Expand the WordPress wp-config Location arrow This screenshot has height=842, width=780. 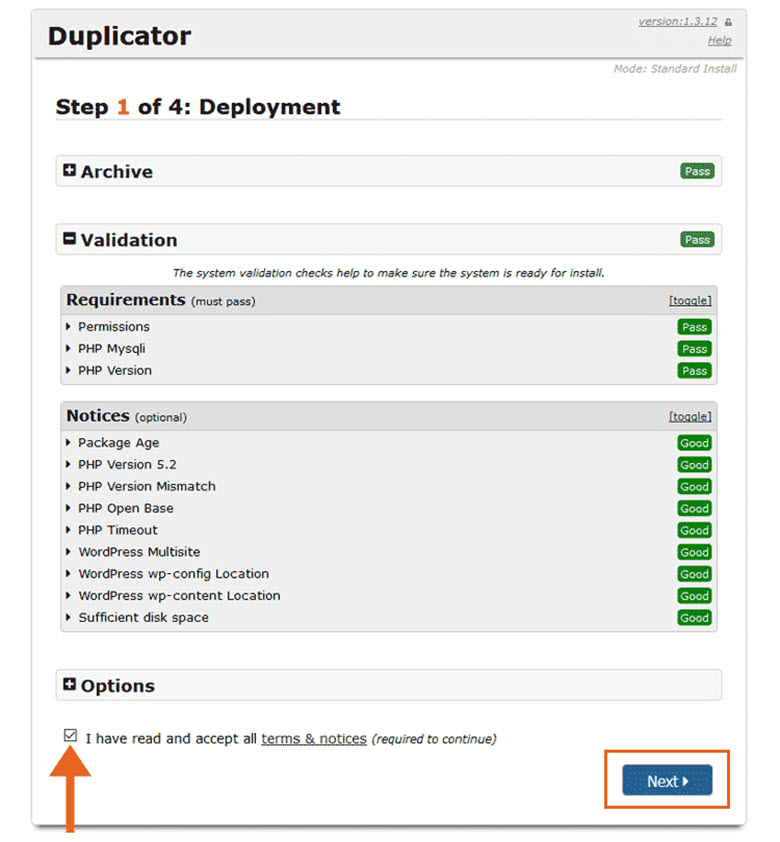pos(68,574)
